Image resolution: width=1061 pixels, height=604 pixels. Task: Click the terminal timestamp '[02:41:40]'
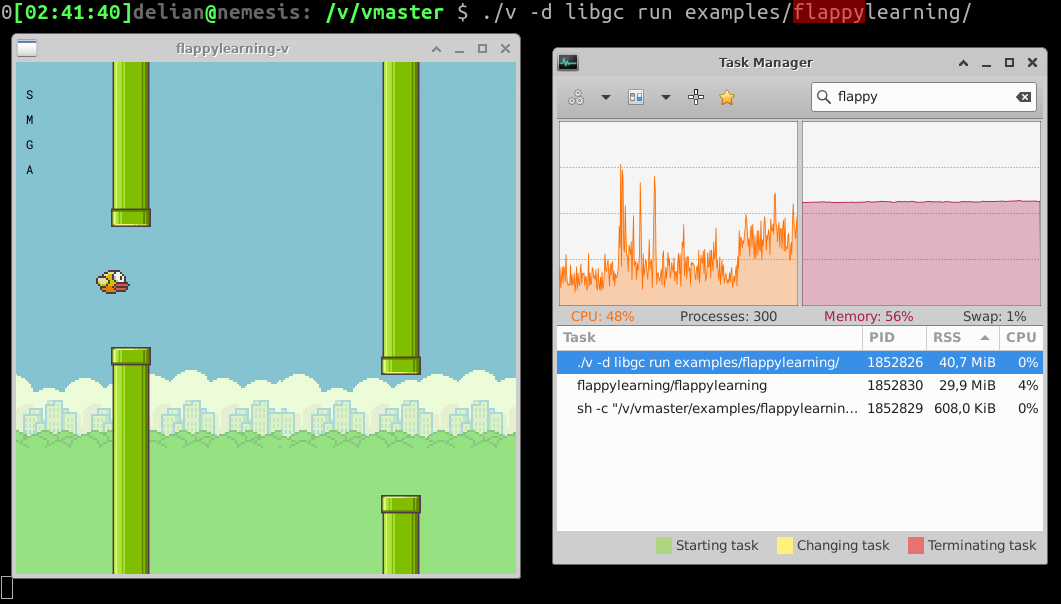tap(73, 12)
